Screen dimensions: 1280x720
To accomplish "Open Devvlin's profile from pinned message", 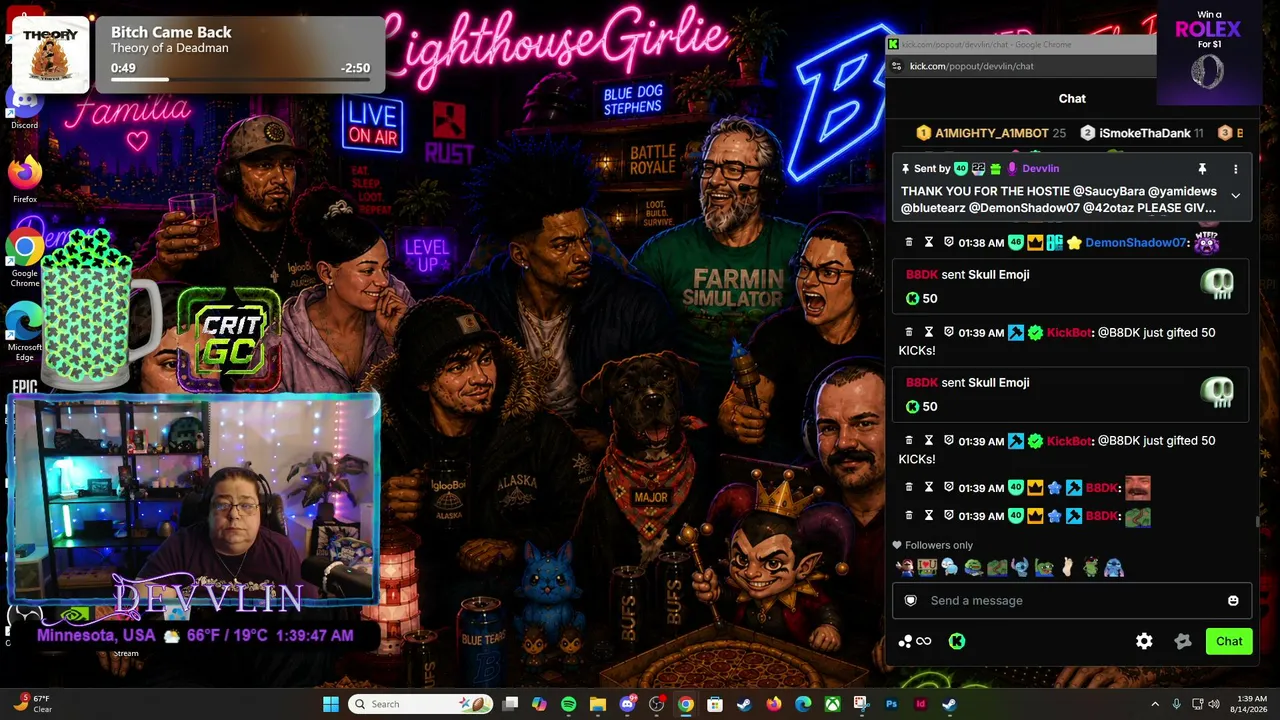I will point(1040,169).
